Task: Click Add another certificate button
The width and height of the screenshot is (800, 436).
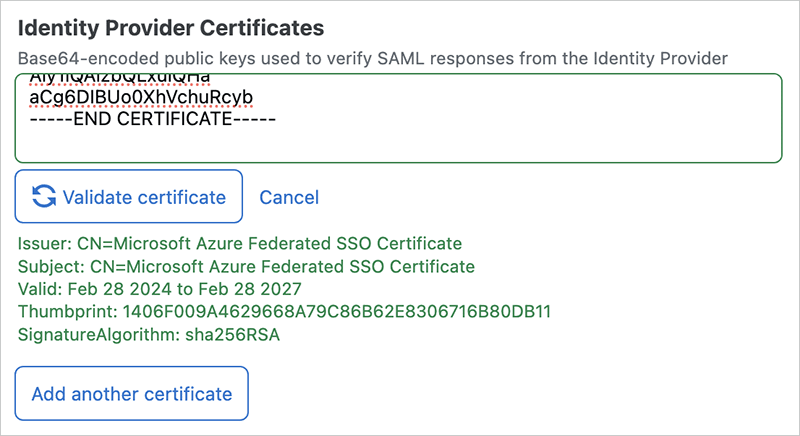Action: pyautogui.click(x=131, y=394)
